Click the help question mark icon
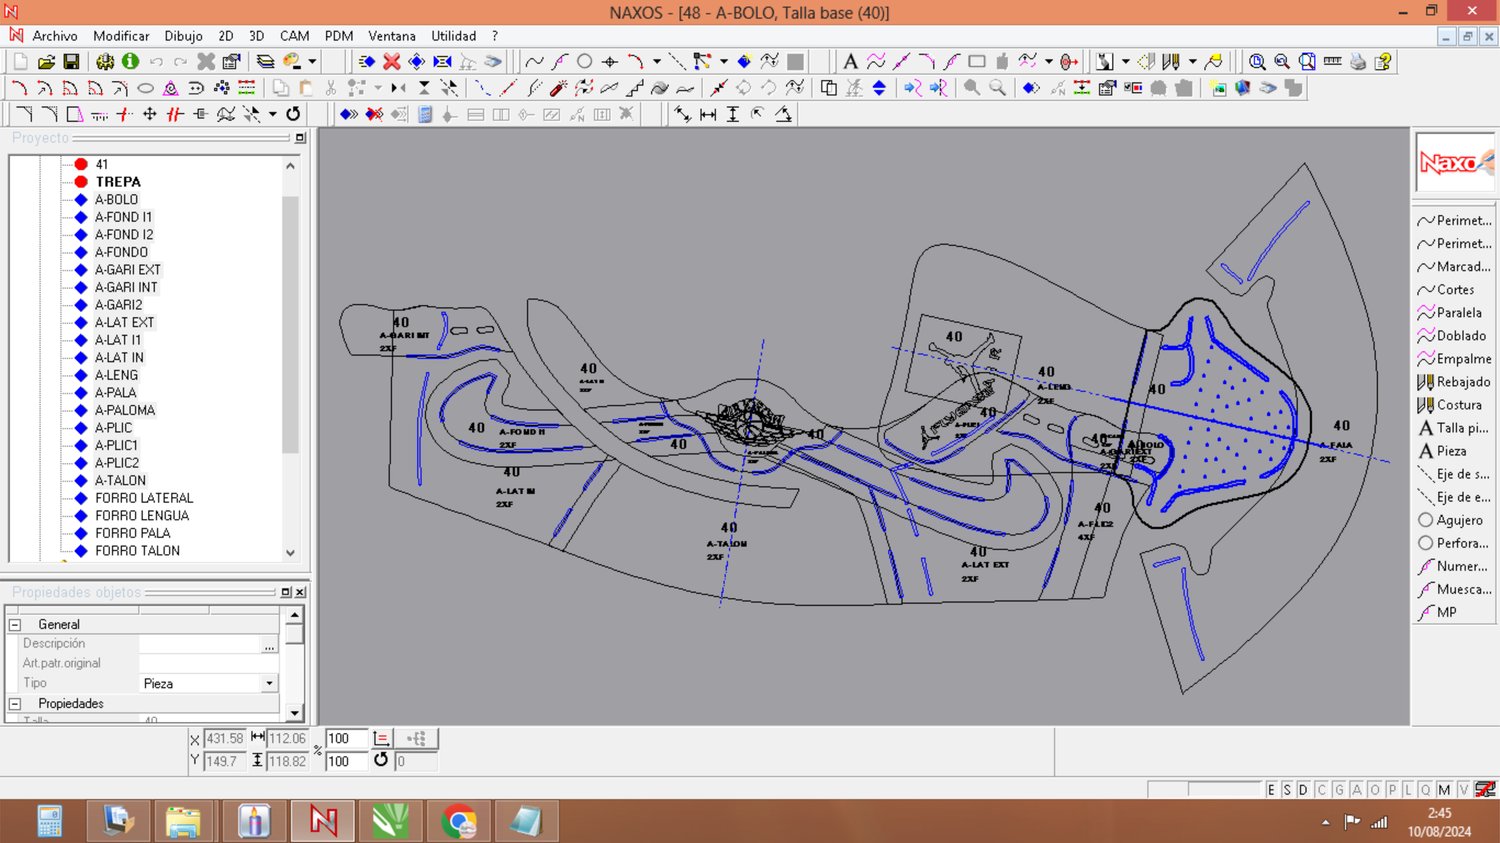1500x843 pixels. tap(1383, 62)
